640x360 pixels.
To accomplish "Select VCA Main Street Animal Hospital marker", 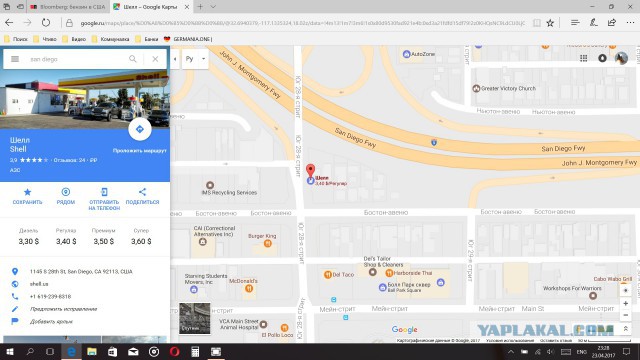I will (x=263, y=324).
